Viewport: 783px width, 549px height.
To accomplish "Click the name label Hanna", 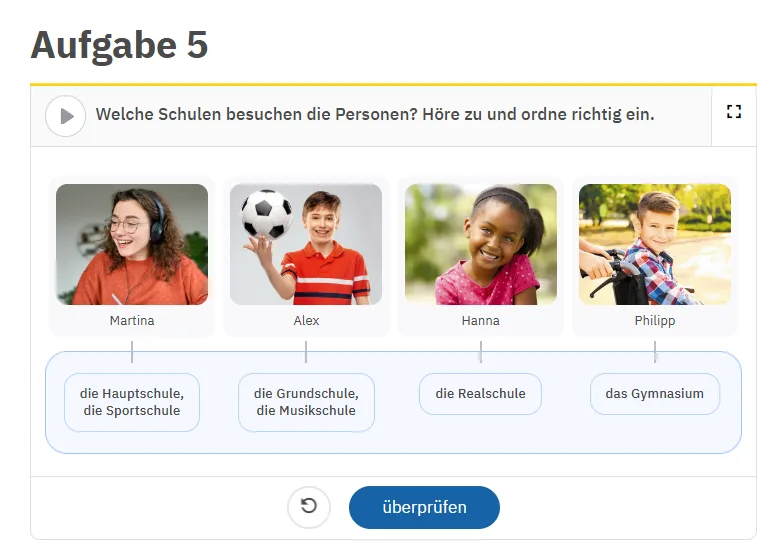I will pos(481,321).
